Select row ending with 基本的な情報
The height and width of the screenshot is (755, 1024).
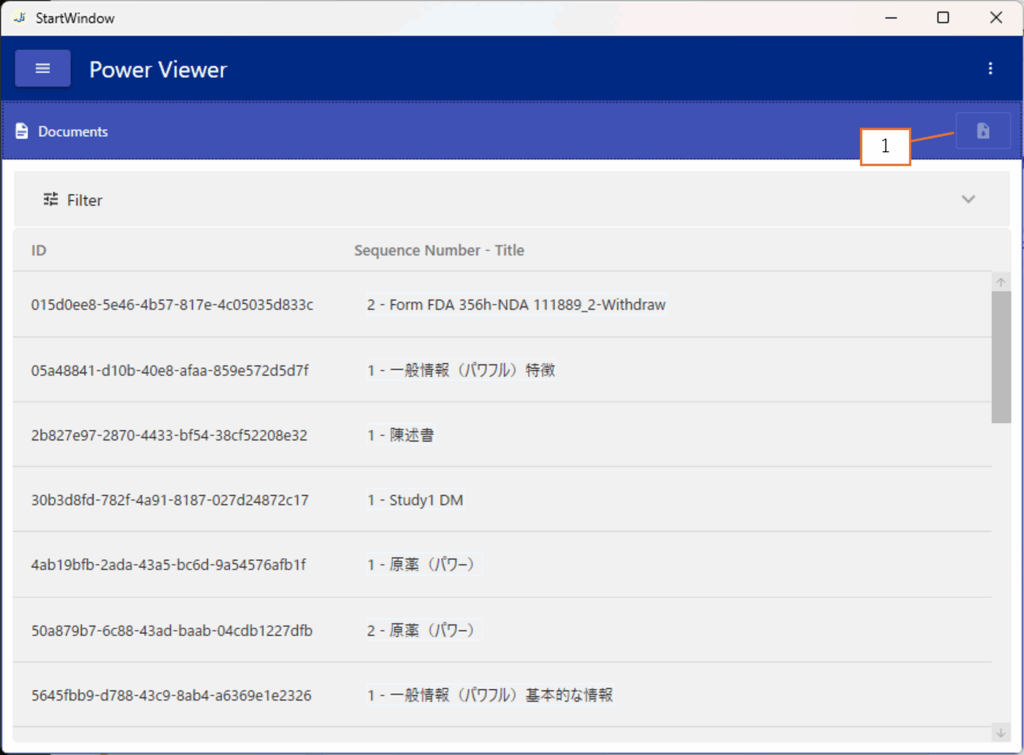489,695
